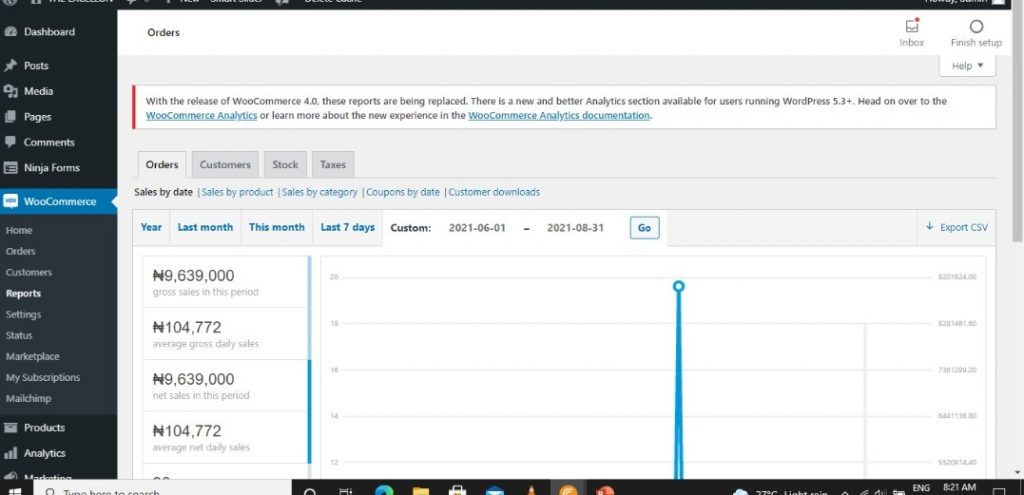Click the start date field 2021-06-01
The height and width of the screenshot is (495, 1024).
tap(477, 228)
